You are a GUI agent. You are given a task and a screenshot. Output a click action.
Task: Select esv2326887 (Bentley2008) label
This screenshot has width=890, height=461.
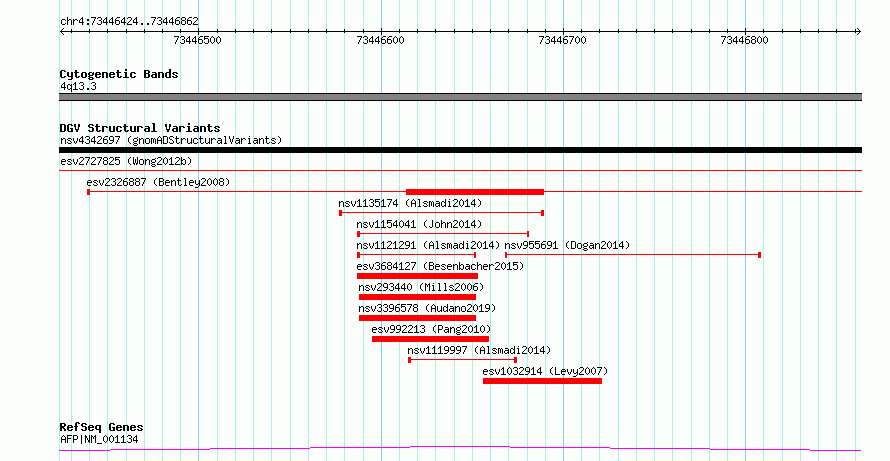(x=158, y=182)
